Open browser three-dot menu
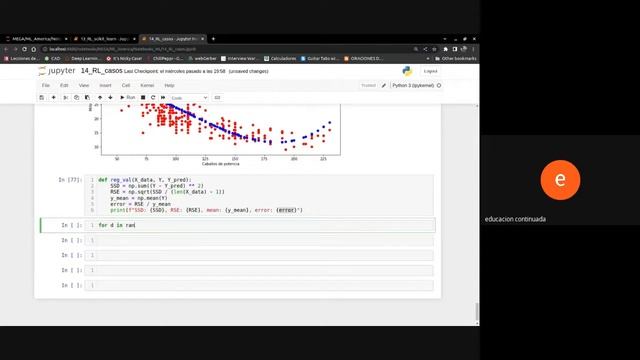Image resolution: width=640 pixels, height=360 pixels. (x=473, y=49)
